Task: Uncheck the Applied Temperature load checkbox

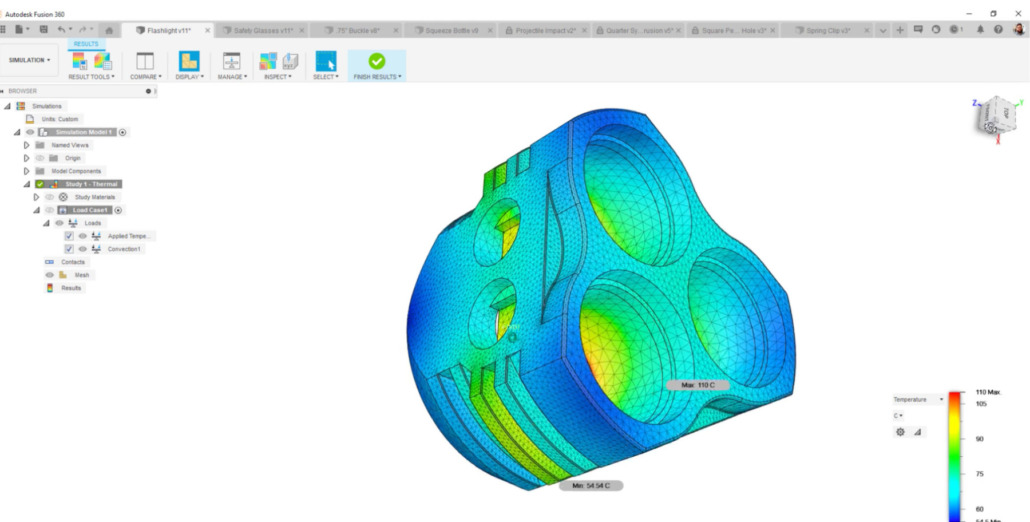Action: (x=69, y=236)
